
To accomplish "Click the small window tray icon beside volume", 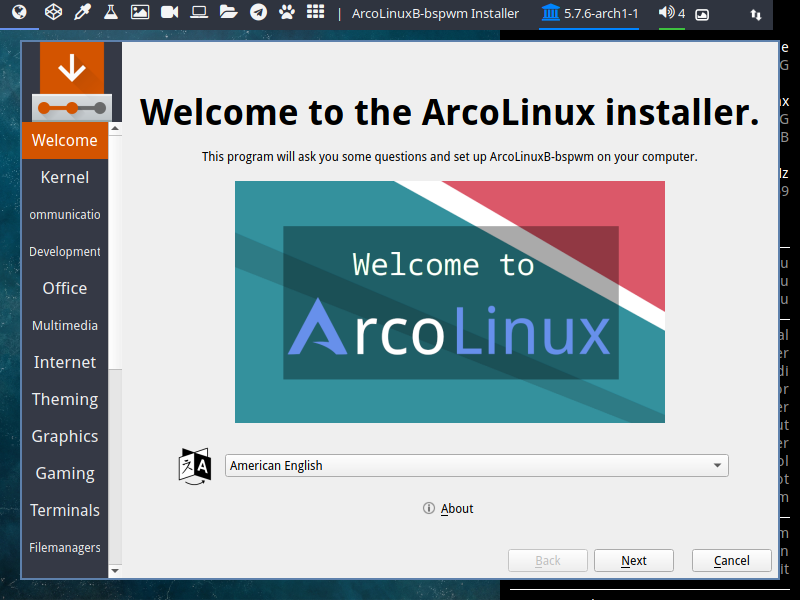I will [x=702, y=14].
